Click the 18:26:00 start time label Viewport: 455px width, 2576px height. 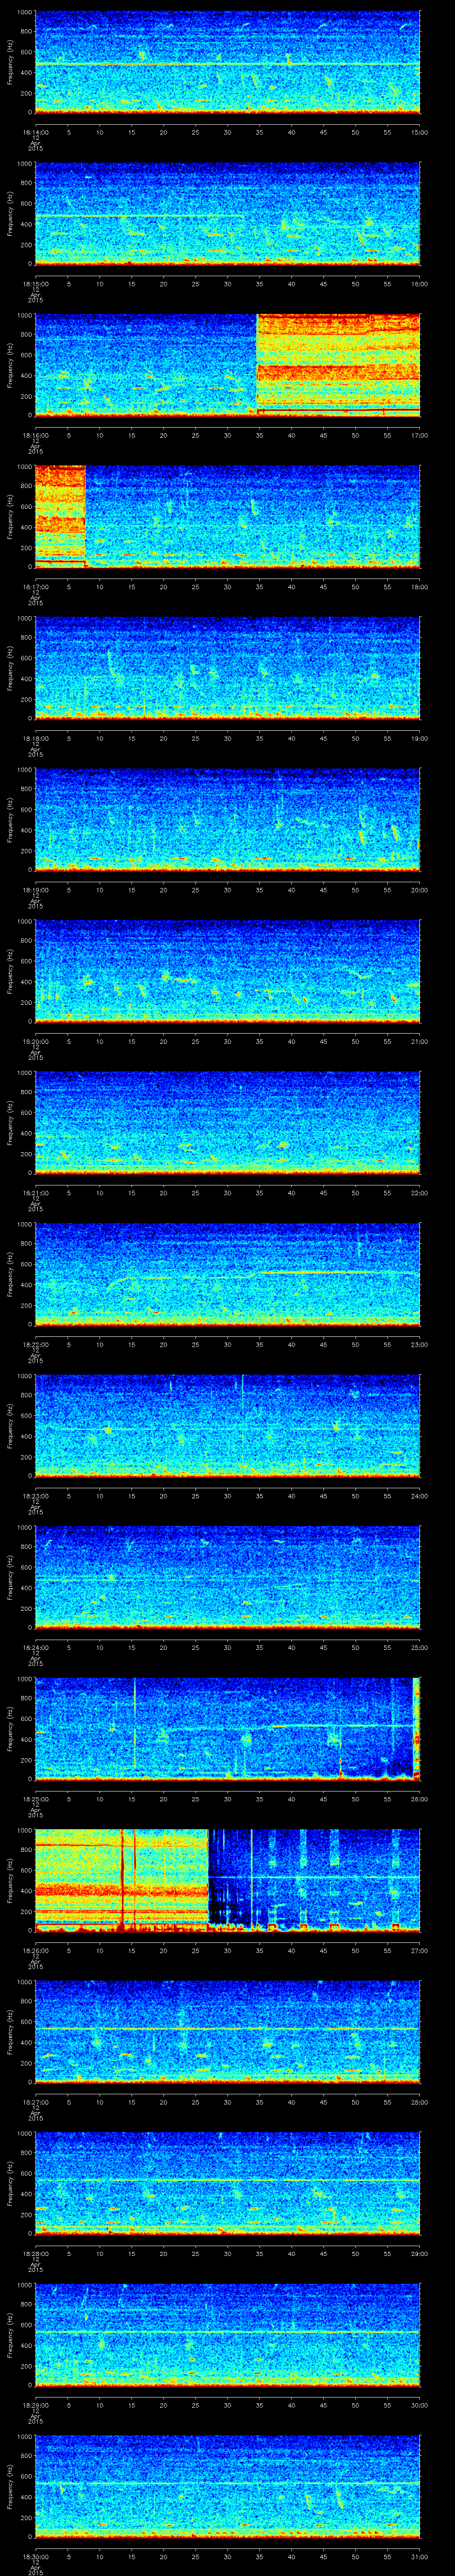(x=35, y=1950)
